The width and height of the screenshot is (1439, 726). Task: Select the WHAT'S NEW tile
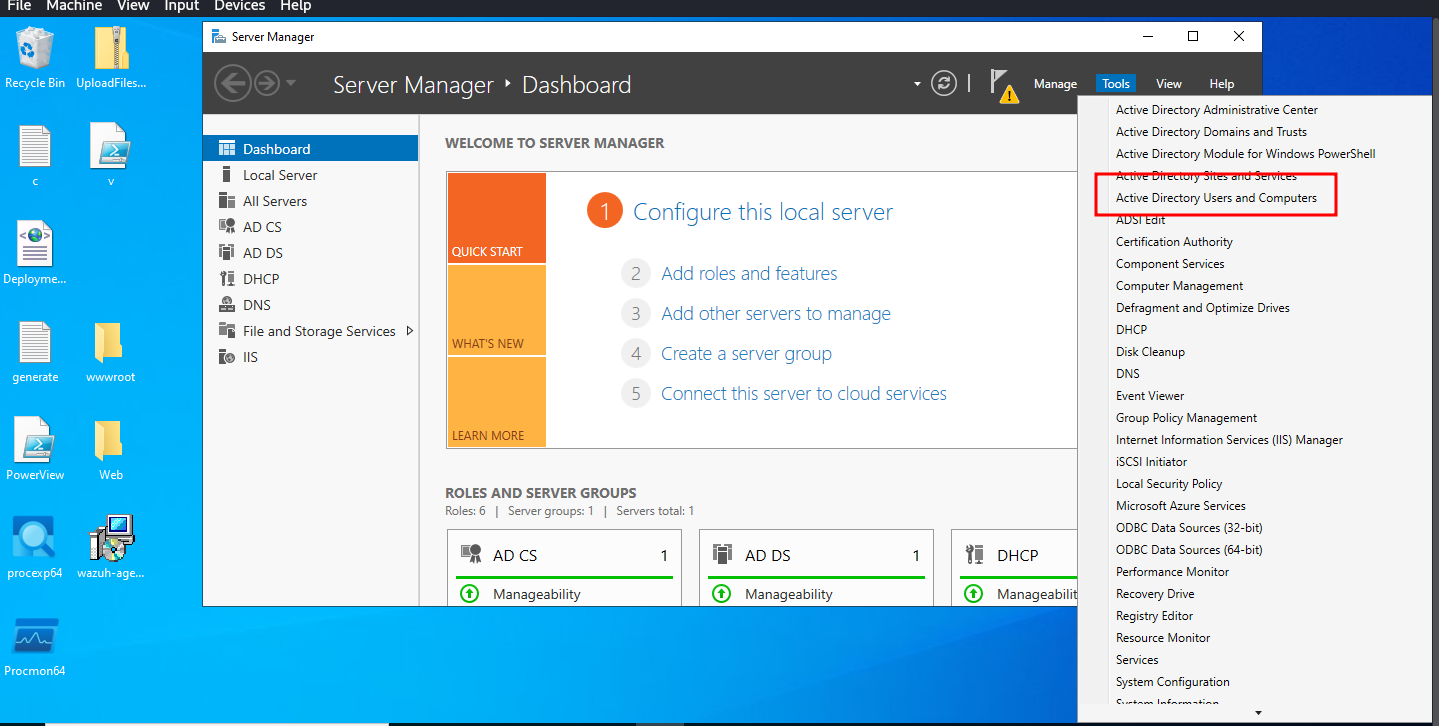(x=497, y=310)
